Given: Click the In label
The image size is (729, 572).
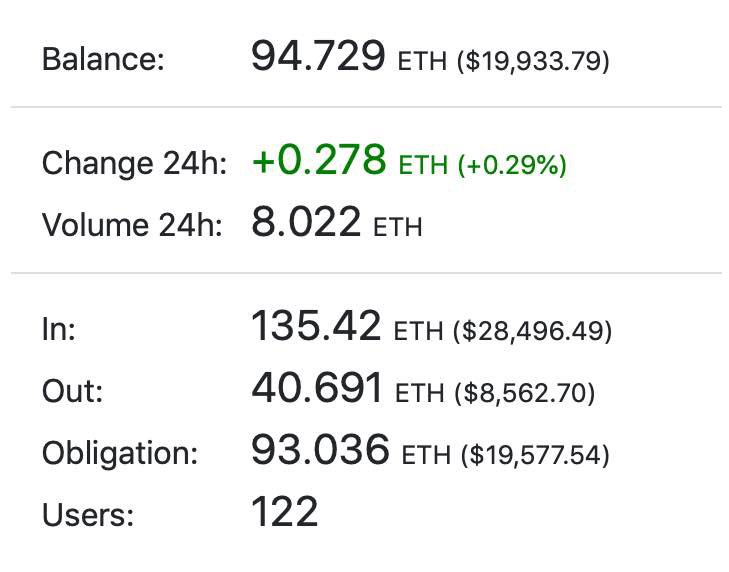Looking at the screenshot, I should (x=59, y=330).
